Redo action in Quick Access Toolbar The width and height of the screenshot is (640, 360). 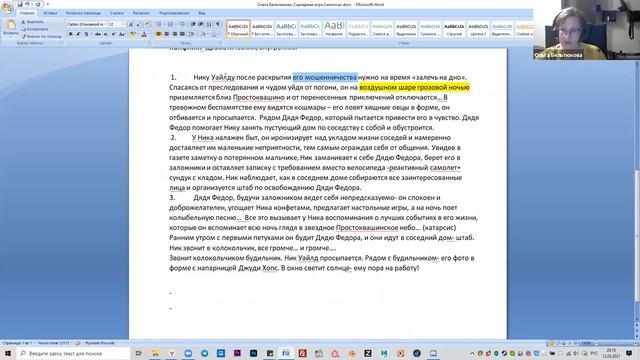pyautogui.click(x=39, y=4)
